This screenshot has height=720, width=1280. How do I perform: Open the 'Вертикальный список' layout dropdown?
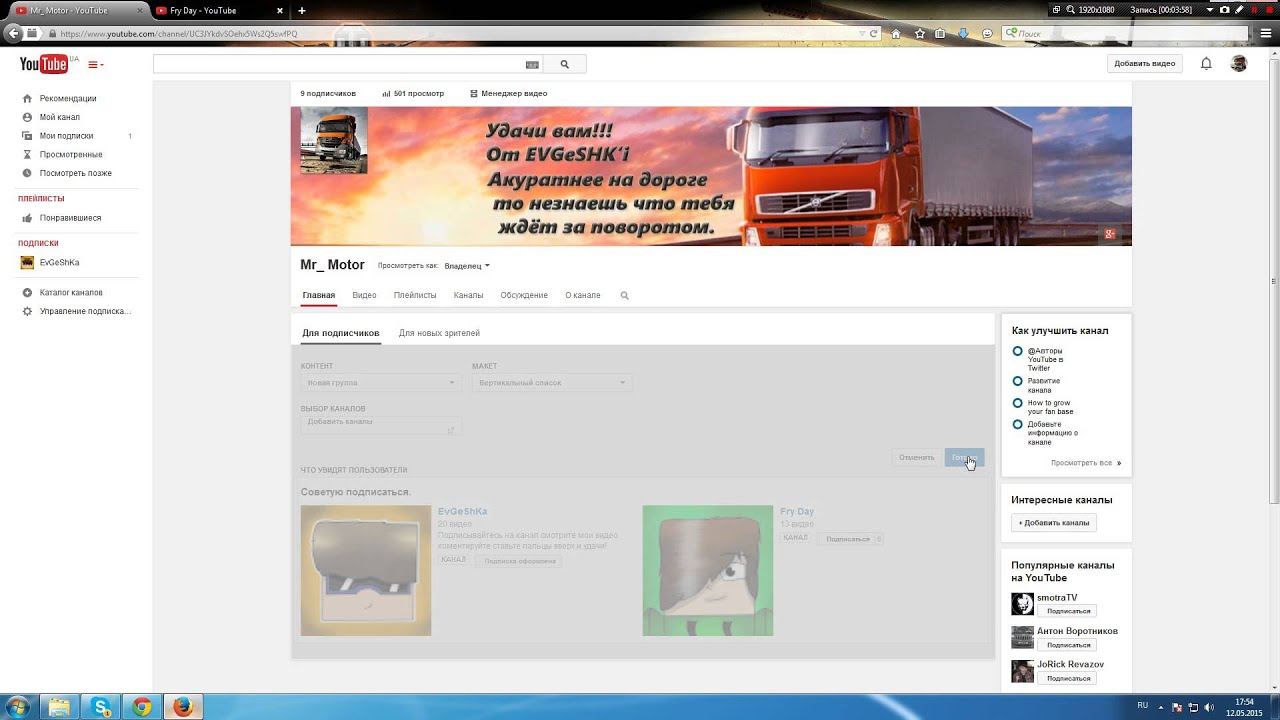552,383
